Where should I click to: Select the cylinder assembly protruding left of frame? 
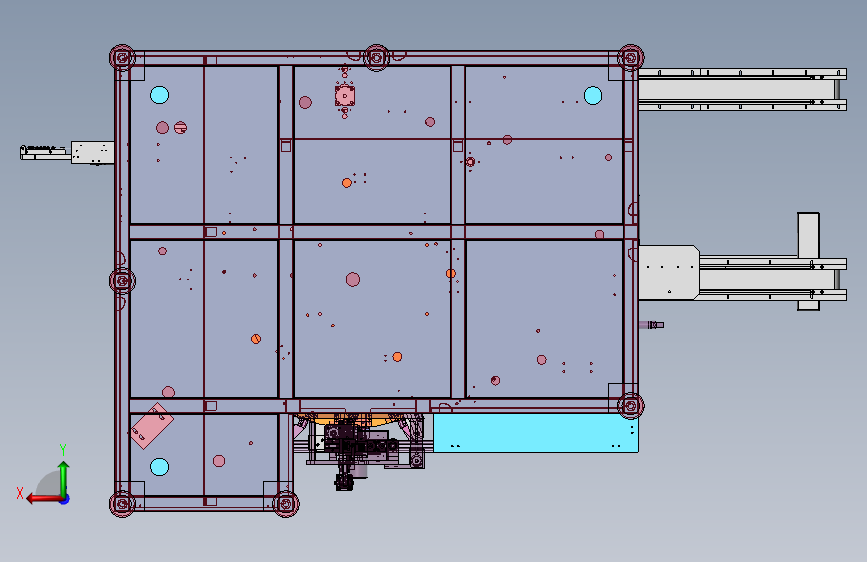point(67,152)
